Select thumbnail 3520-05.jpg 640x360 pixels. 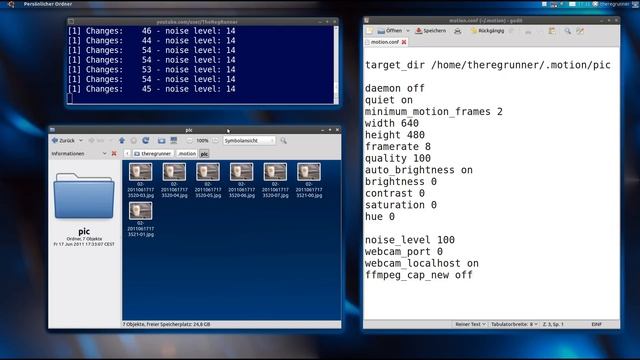(x=208, y=180)
